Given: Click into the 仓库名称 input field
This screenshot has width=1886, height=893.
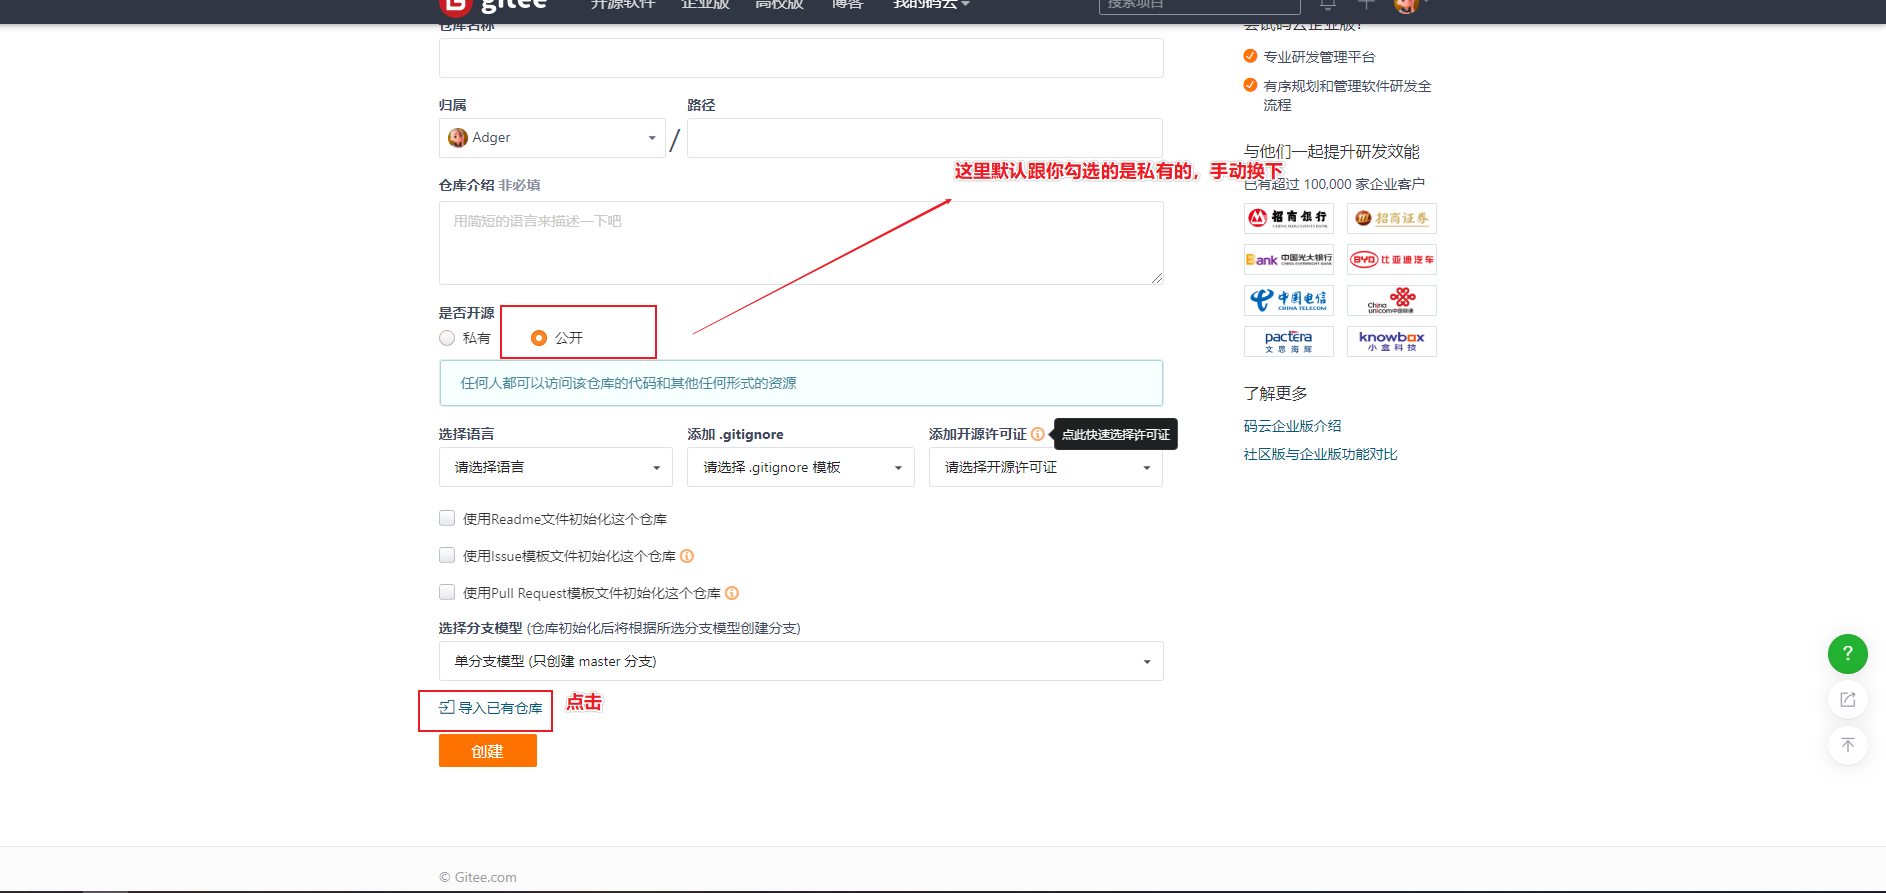Looking at the screenshot, I should pos(801,58).
